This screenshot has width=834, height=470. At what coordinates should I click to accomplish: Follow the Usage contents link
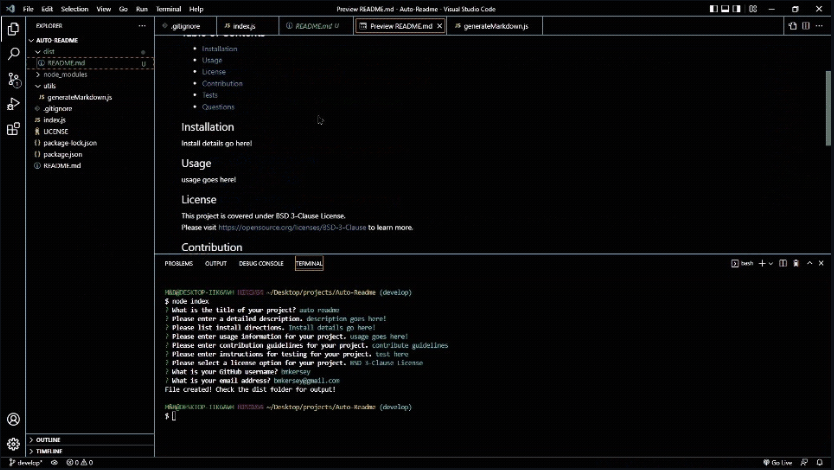212,60
